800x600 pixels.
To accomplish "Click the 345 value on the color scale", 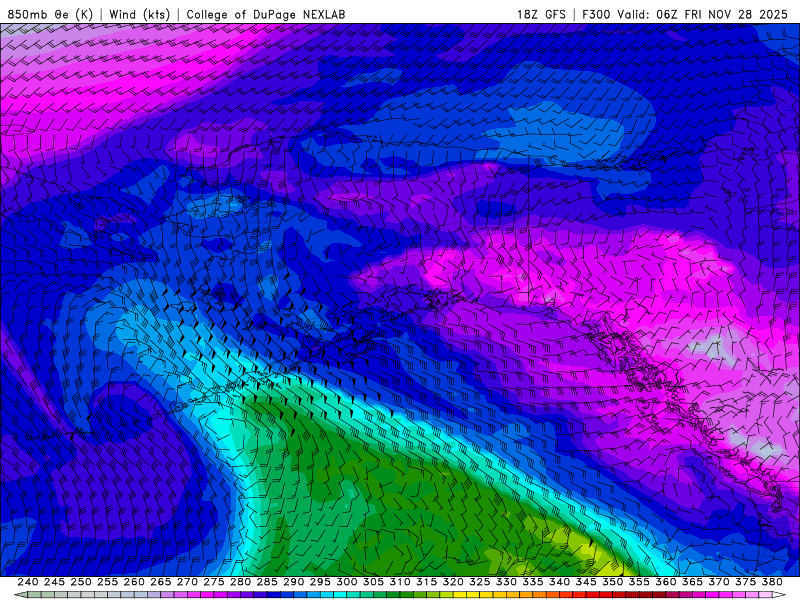I will click(x=585, y=582).
